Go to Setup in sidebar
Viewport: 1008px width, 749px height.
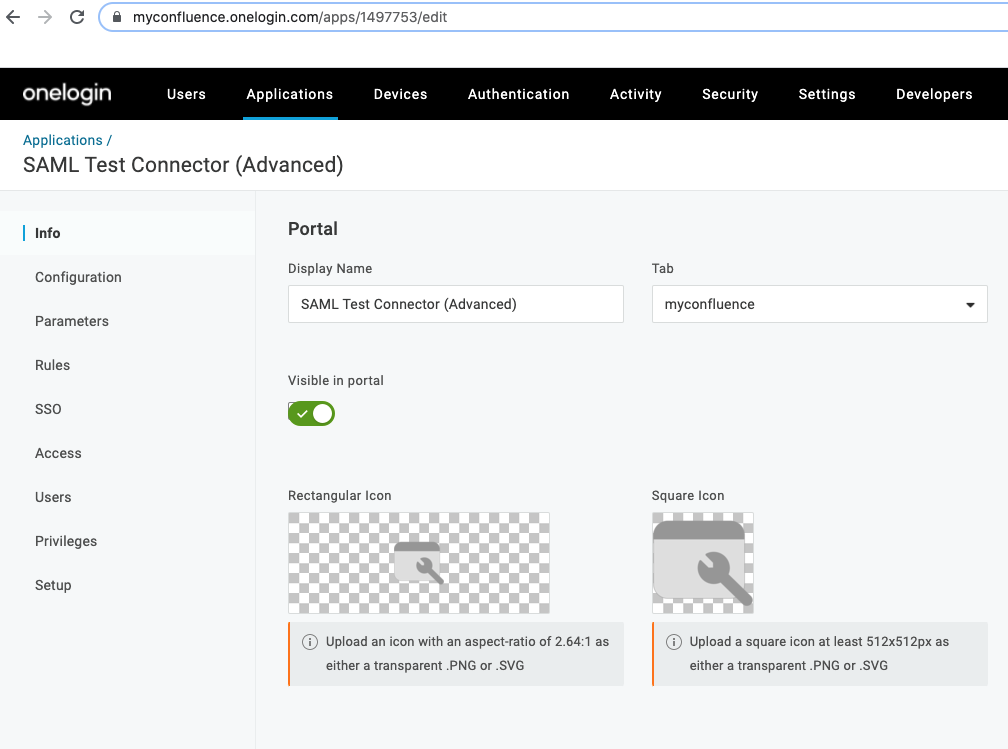pyautogui.click(x=53, y=585)
